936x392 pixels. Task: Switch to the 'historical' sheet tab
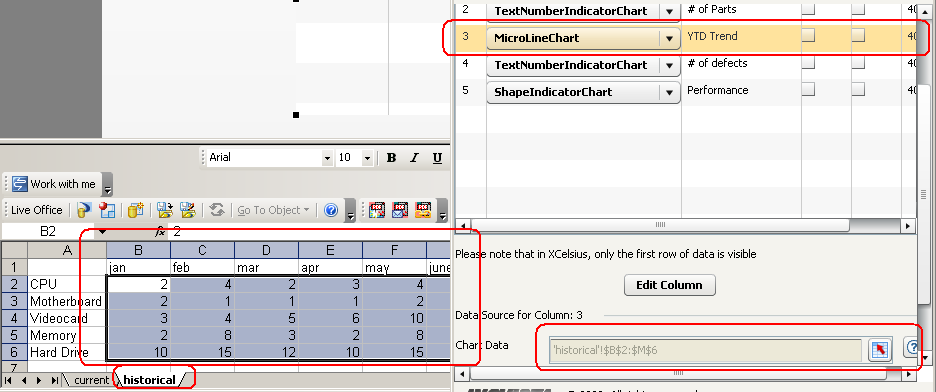coord(149,380)
